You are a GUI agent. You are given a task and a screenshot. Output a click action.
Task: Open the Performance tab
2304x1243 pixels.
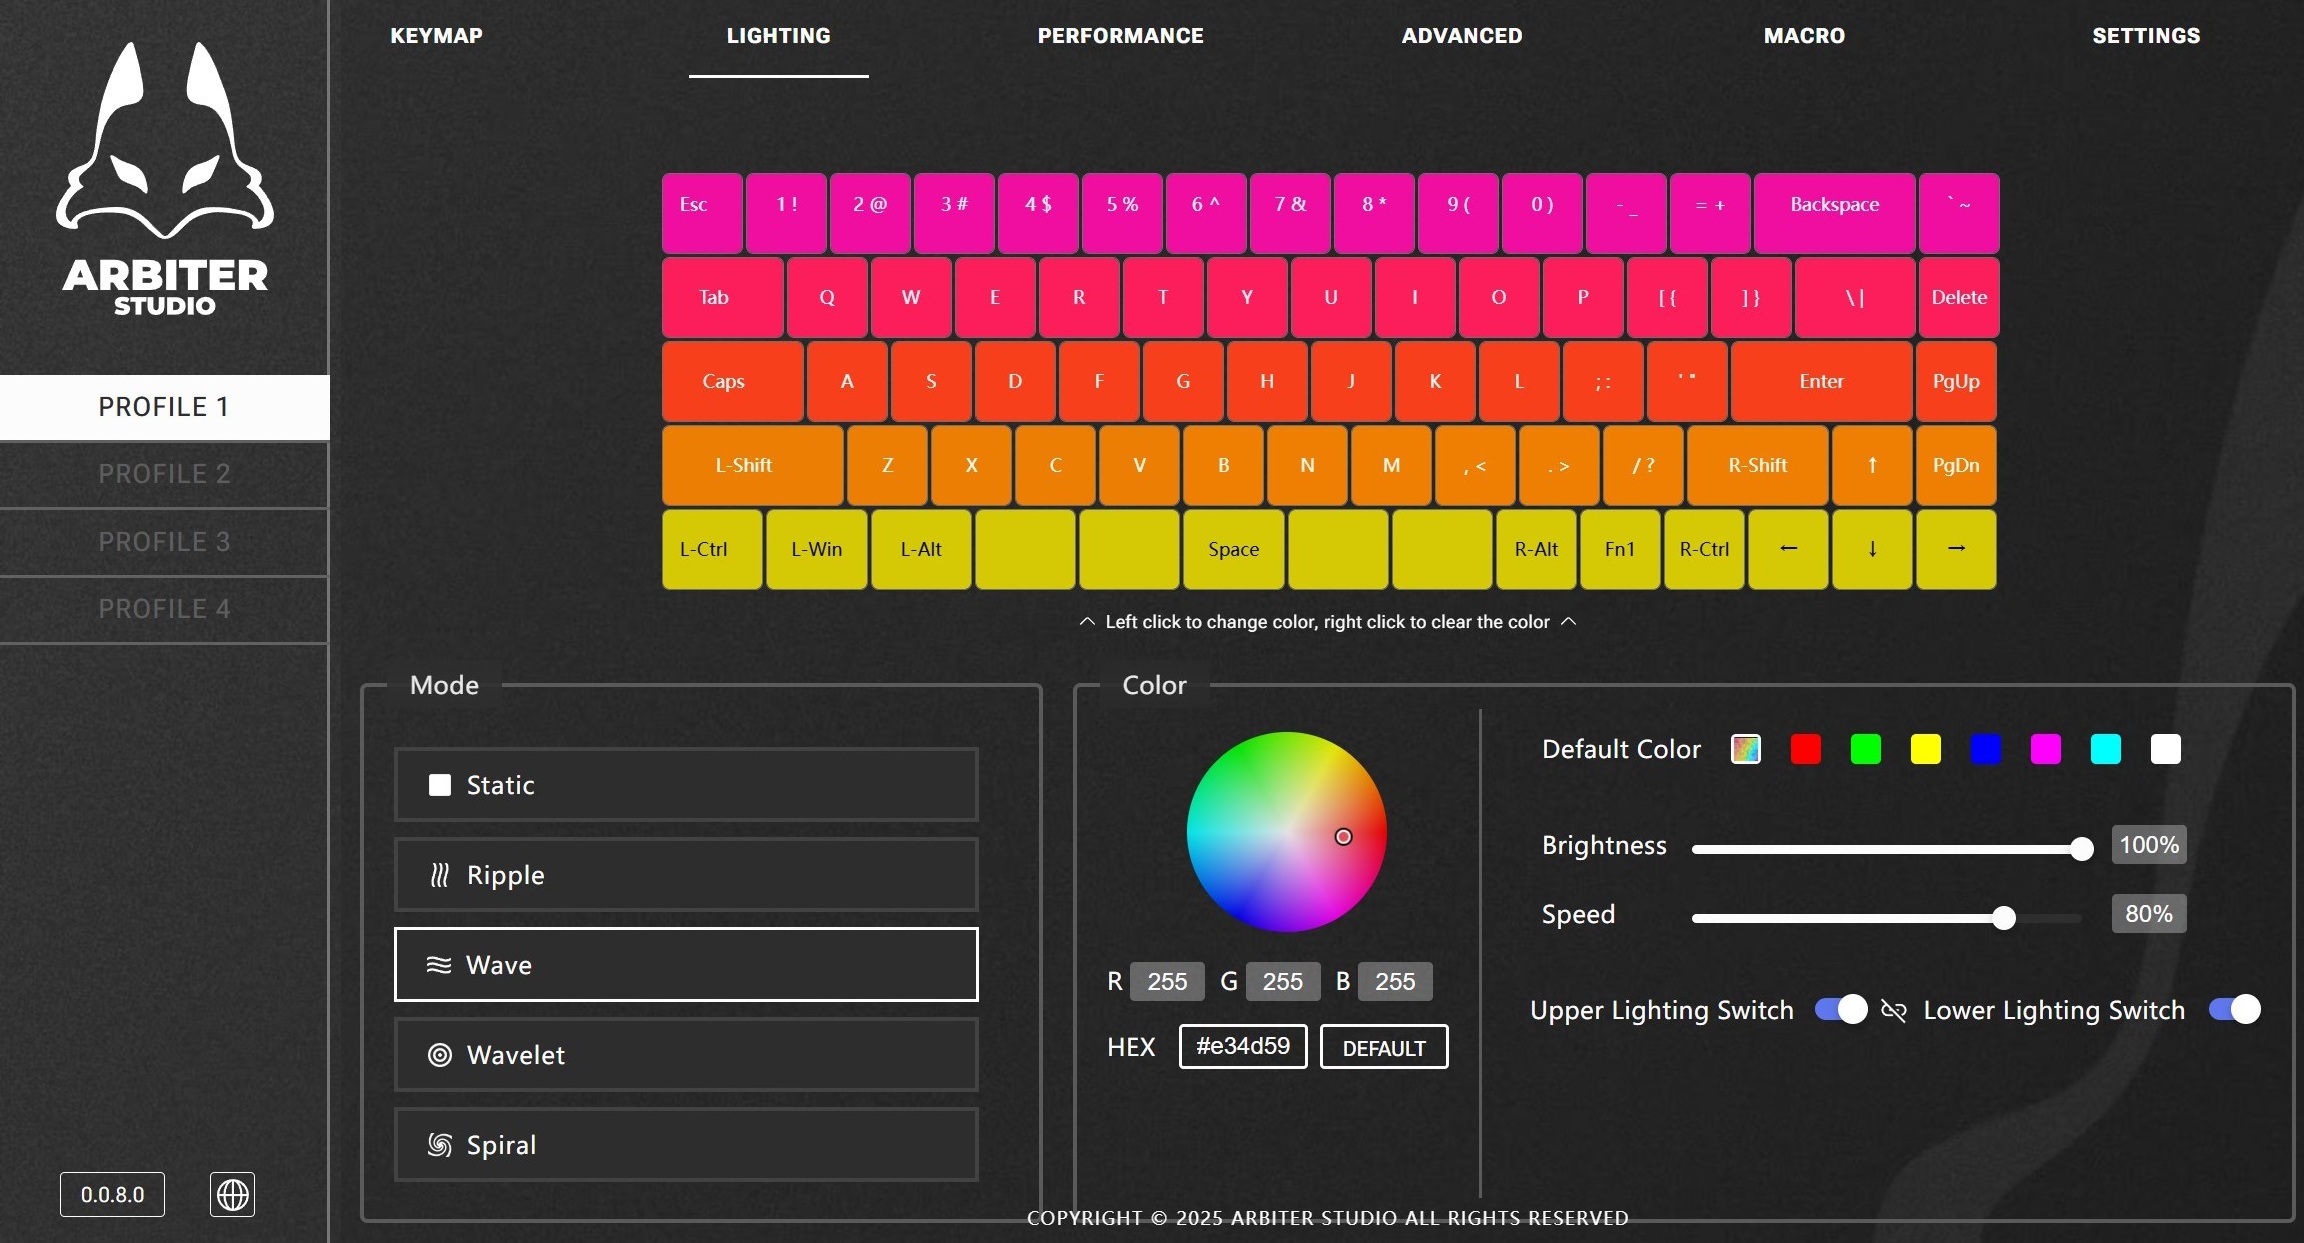[1120, 36]
